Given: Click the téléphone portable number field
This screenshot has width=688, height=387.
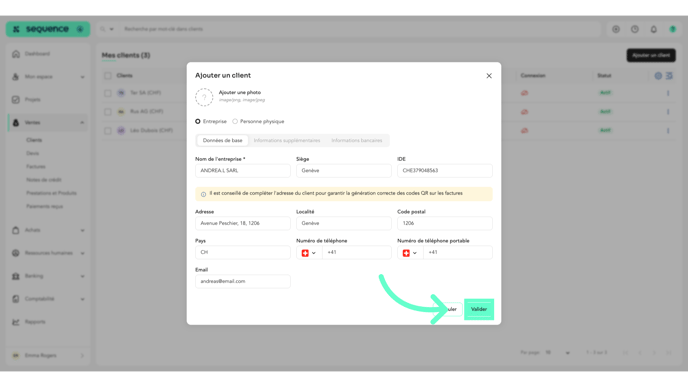Looking at the screenshot, I should tap(458, 252).
